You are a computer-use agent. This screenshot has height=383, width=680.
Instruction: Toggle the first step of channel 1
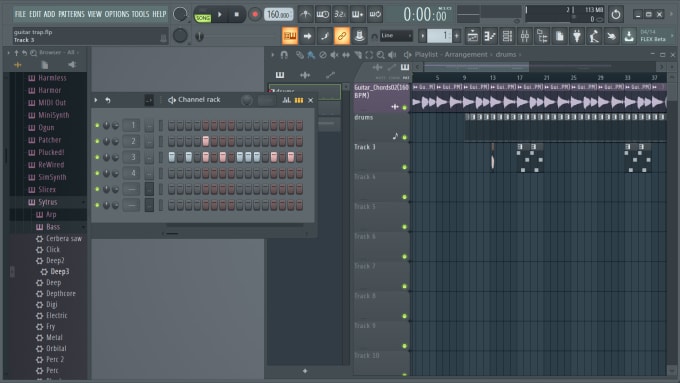pos(172,125)
